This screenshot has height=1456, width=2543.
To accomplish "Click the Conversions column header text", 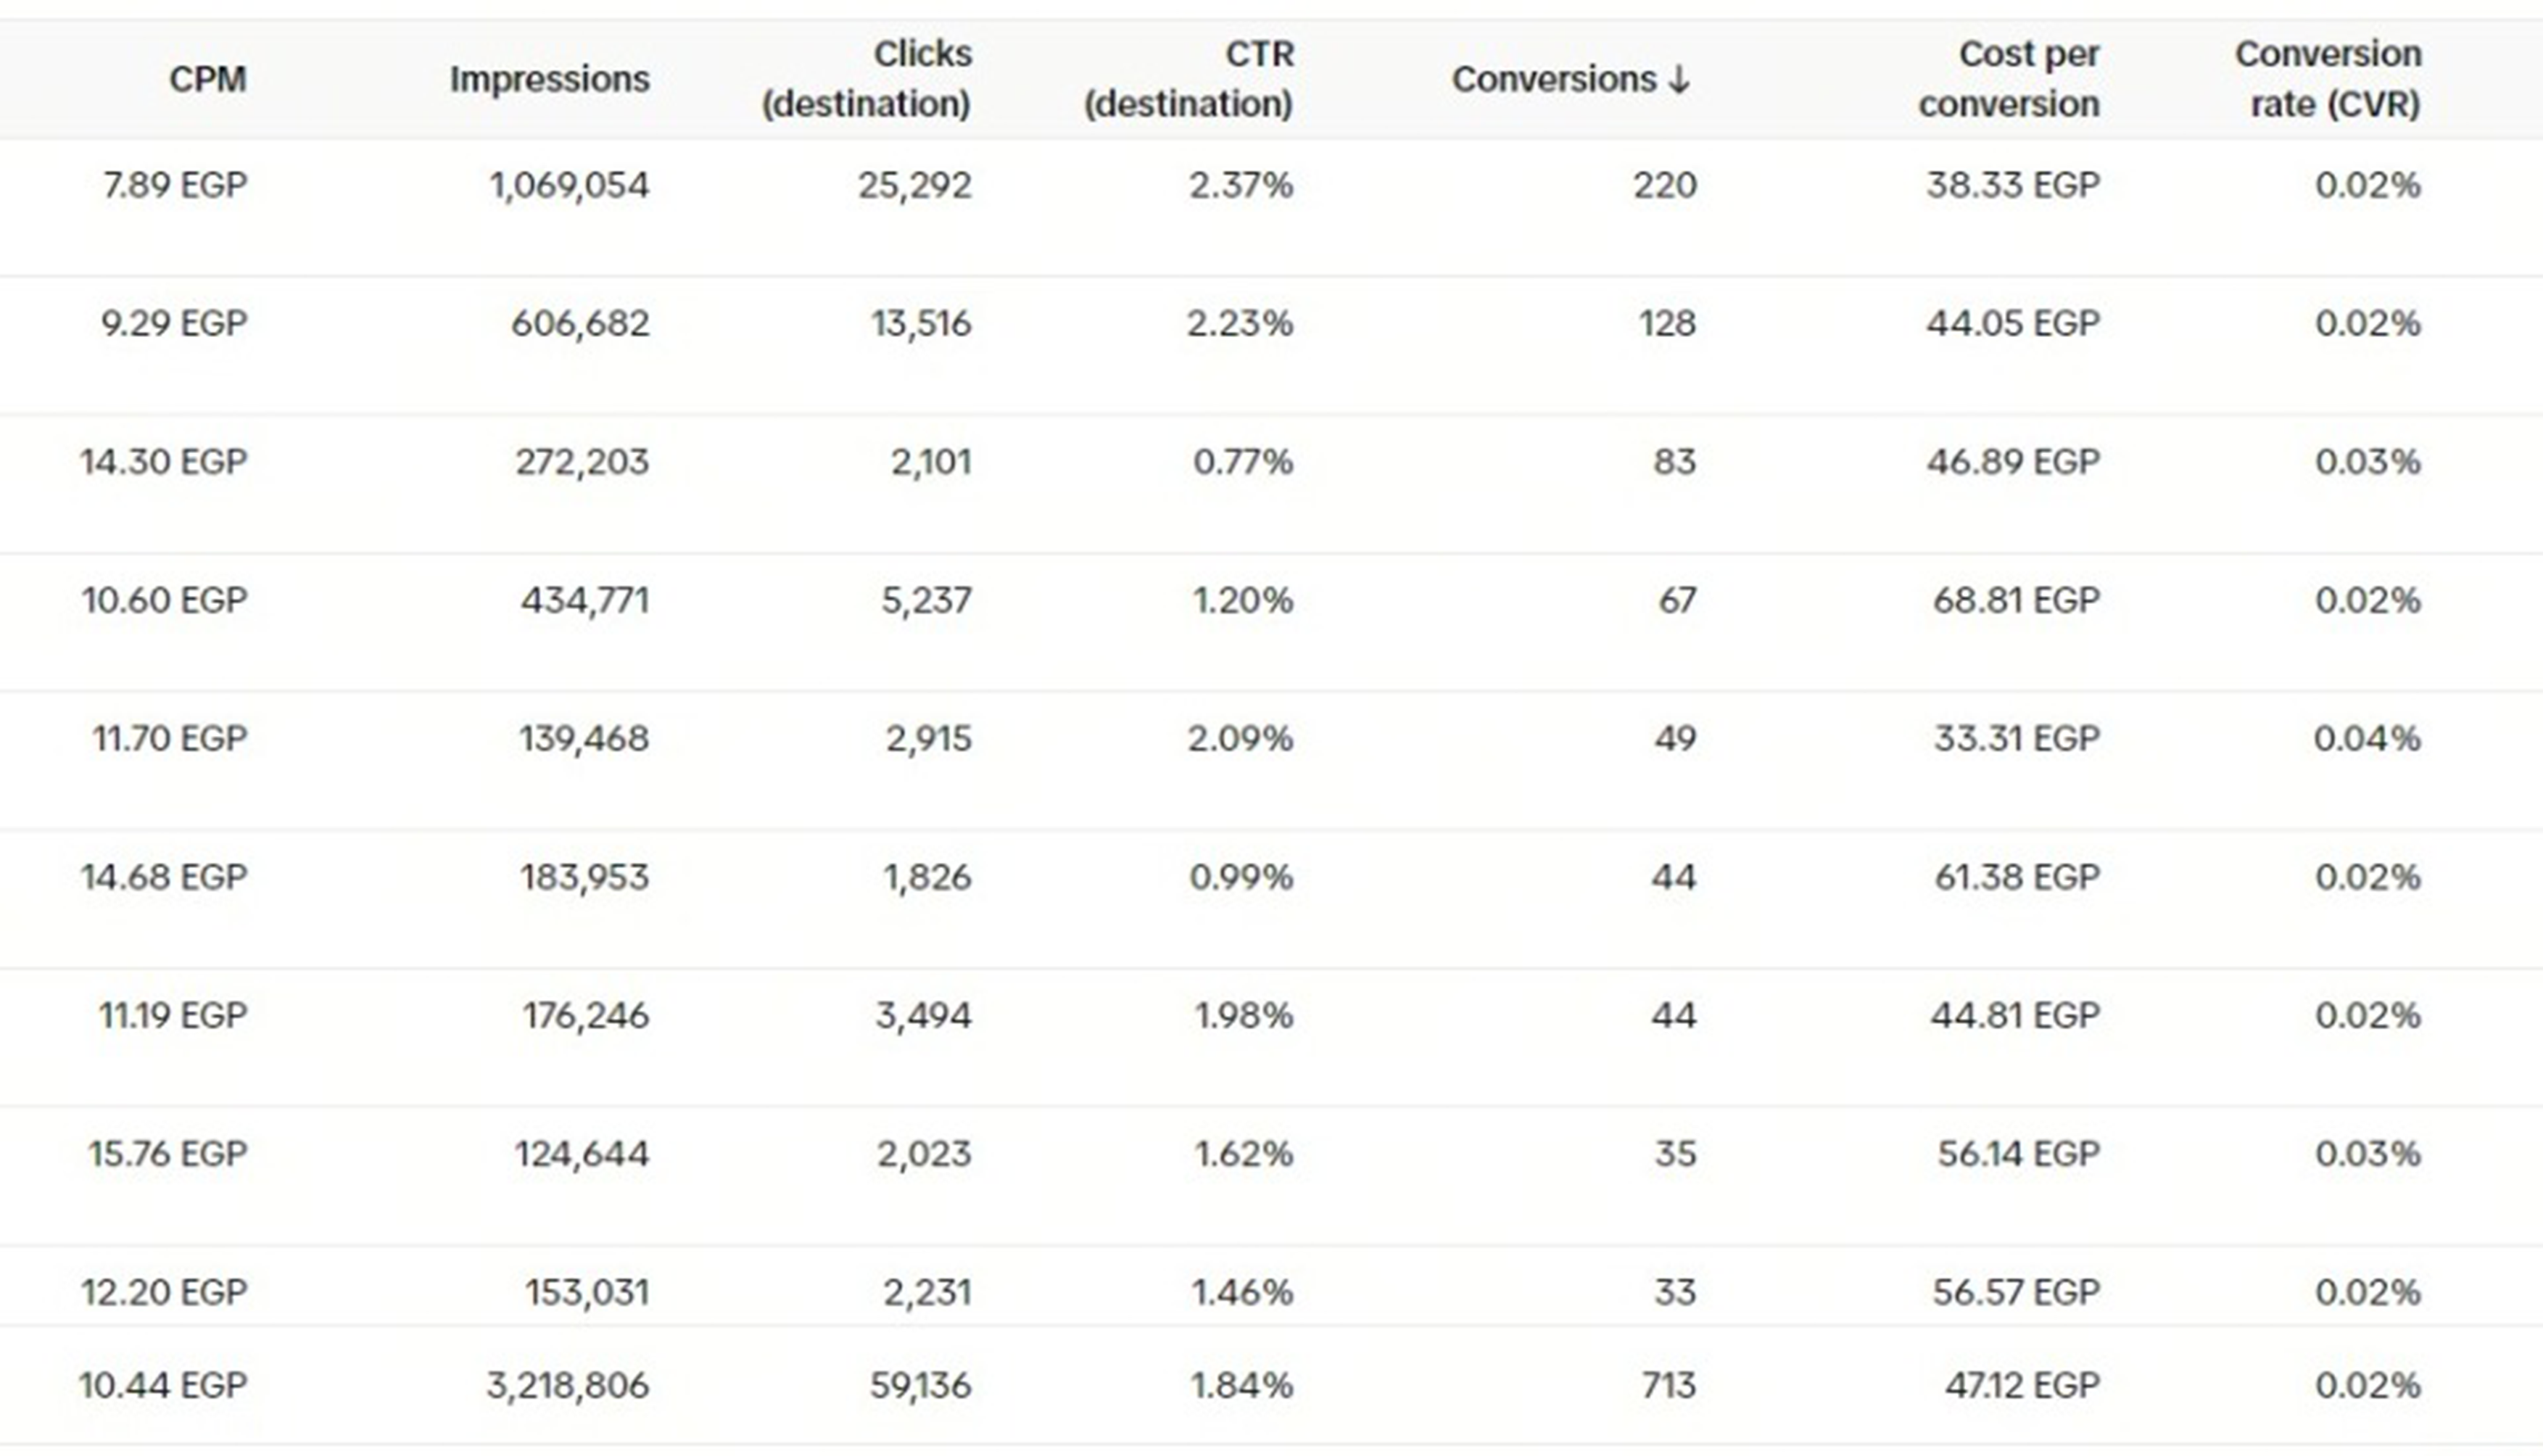I will (1554, 79).
